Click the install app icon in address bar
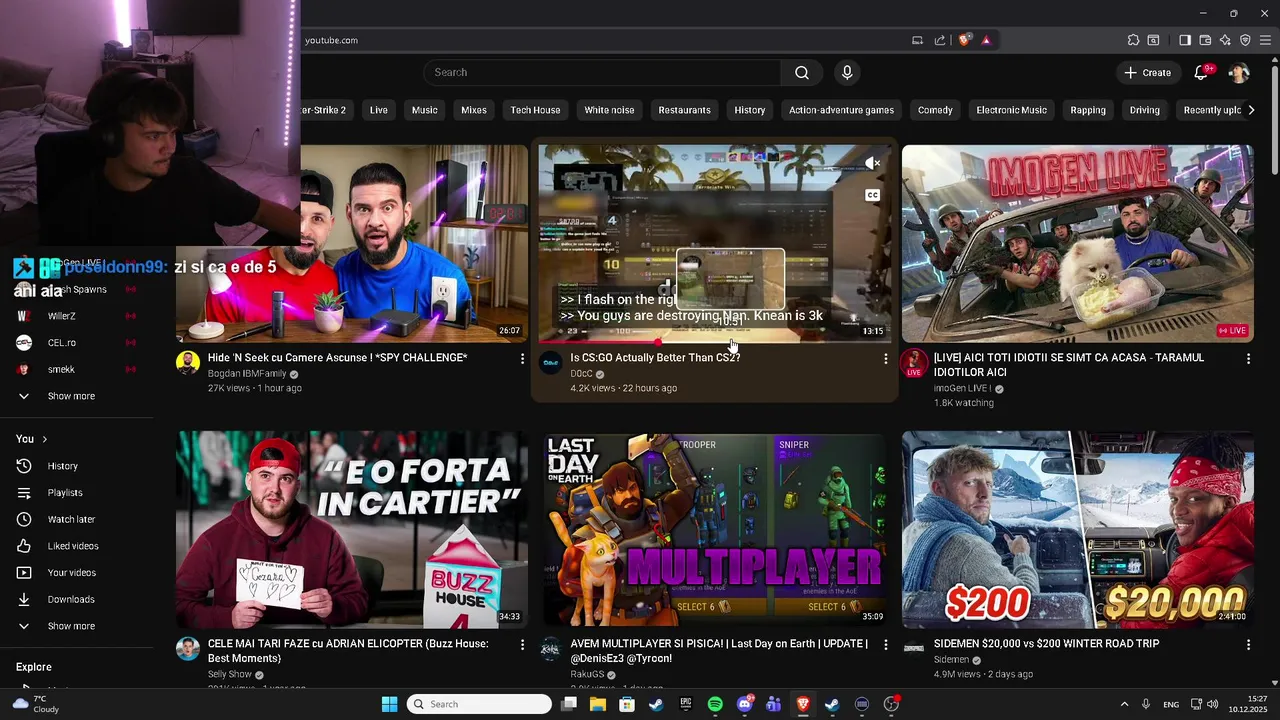 coord(917,40)
